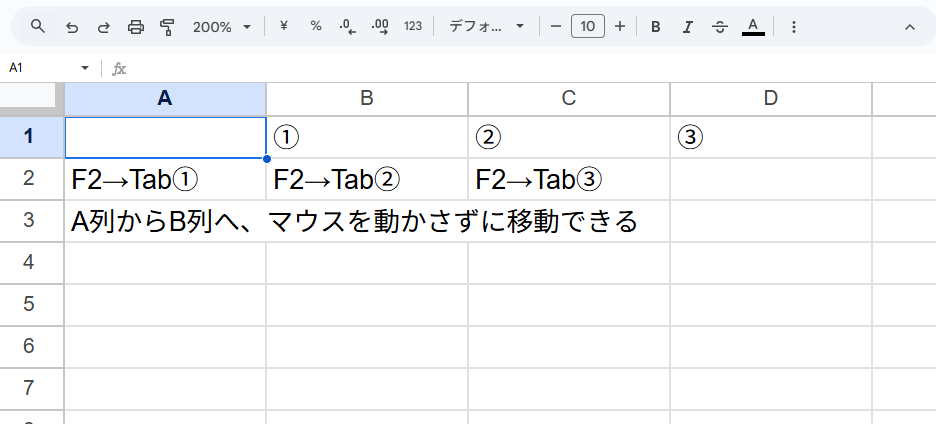Click the print icon
Image resolution: width=936 pixels, height=424 pixels.
pos(136,27)
